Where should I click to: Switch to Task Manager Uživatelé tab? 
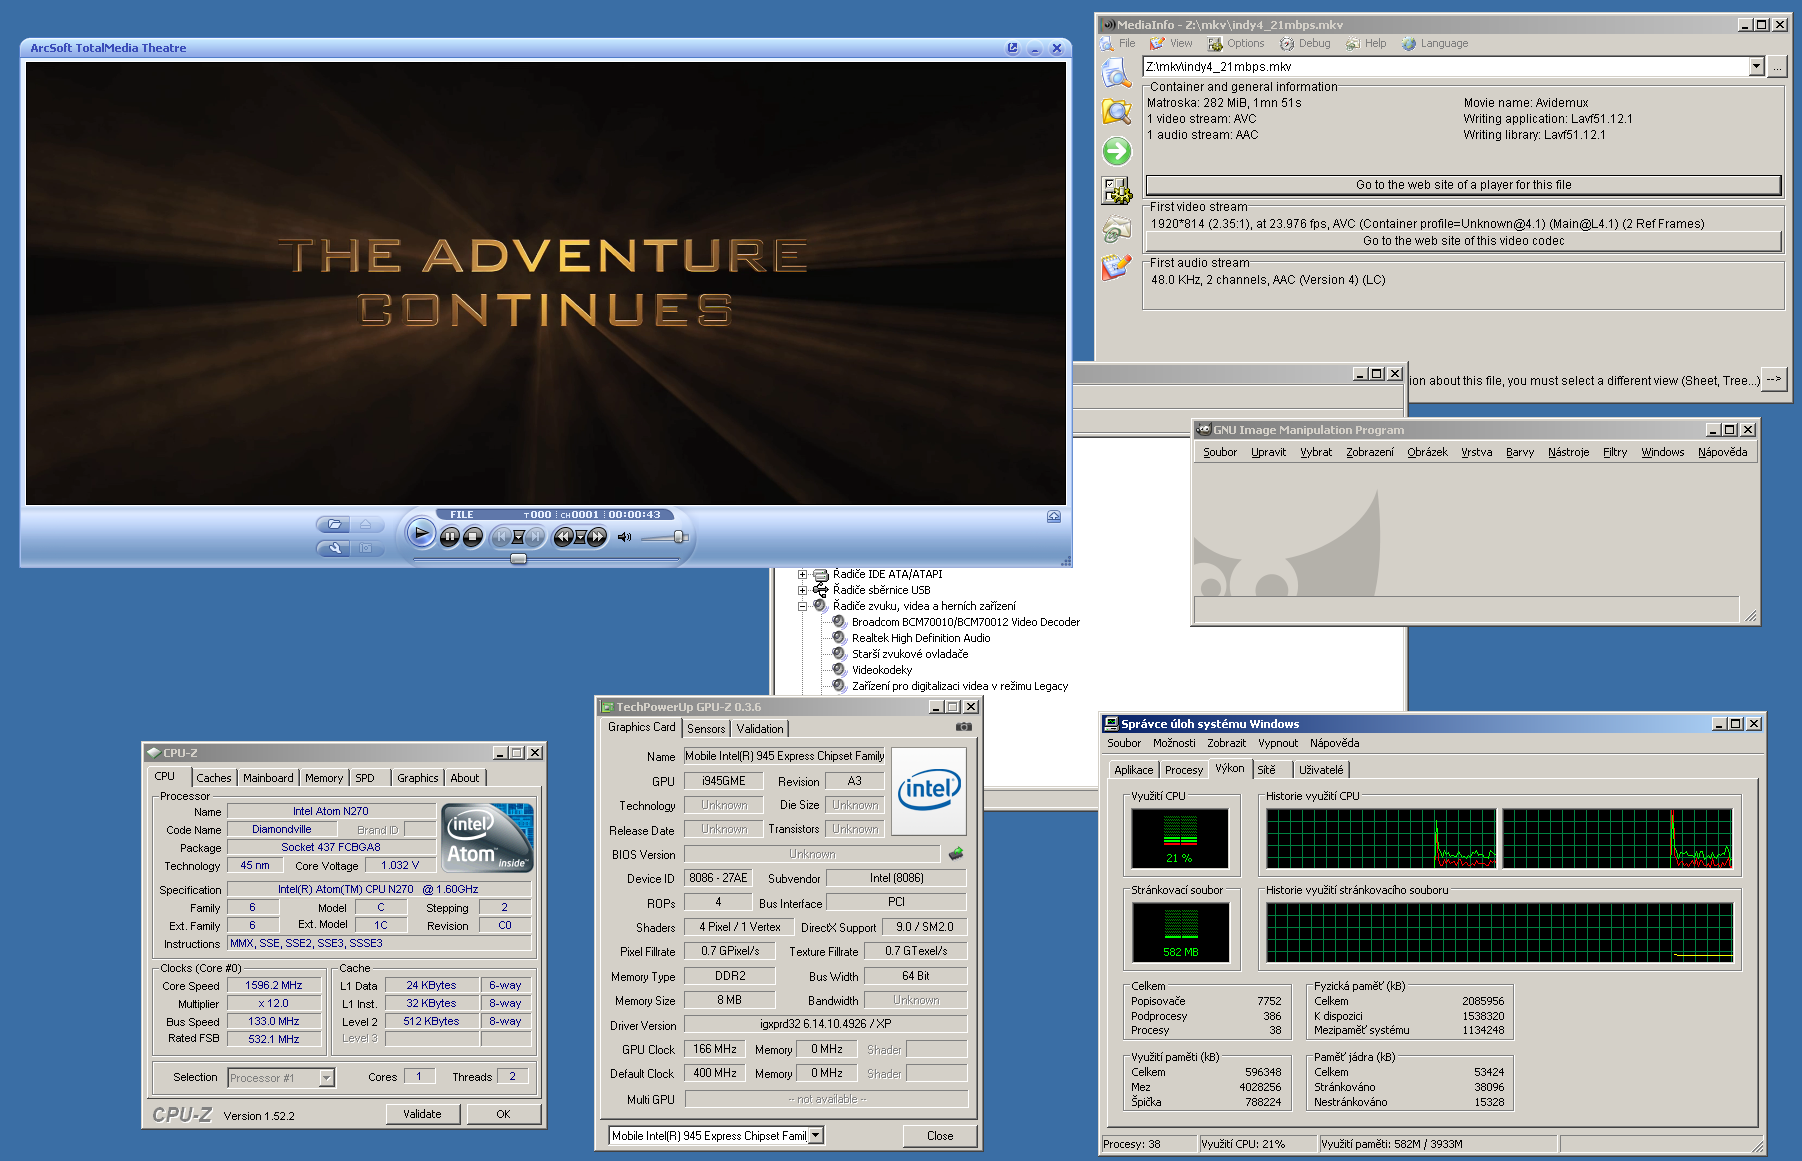1321,770
